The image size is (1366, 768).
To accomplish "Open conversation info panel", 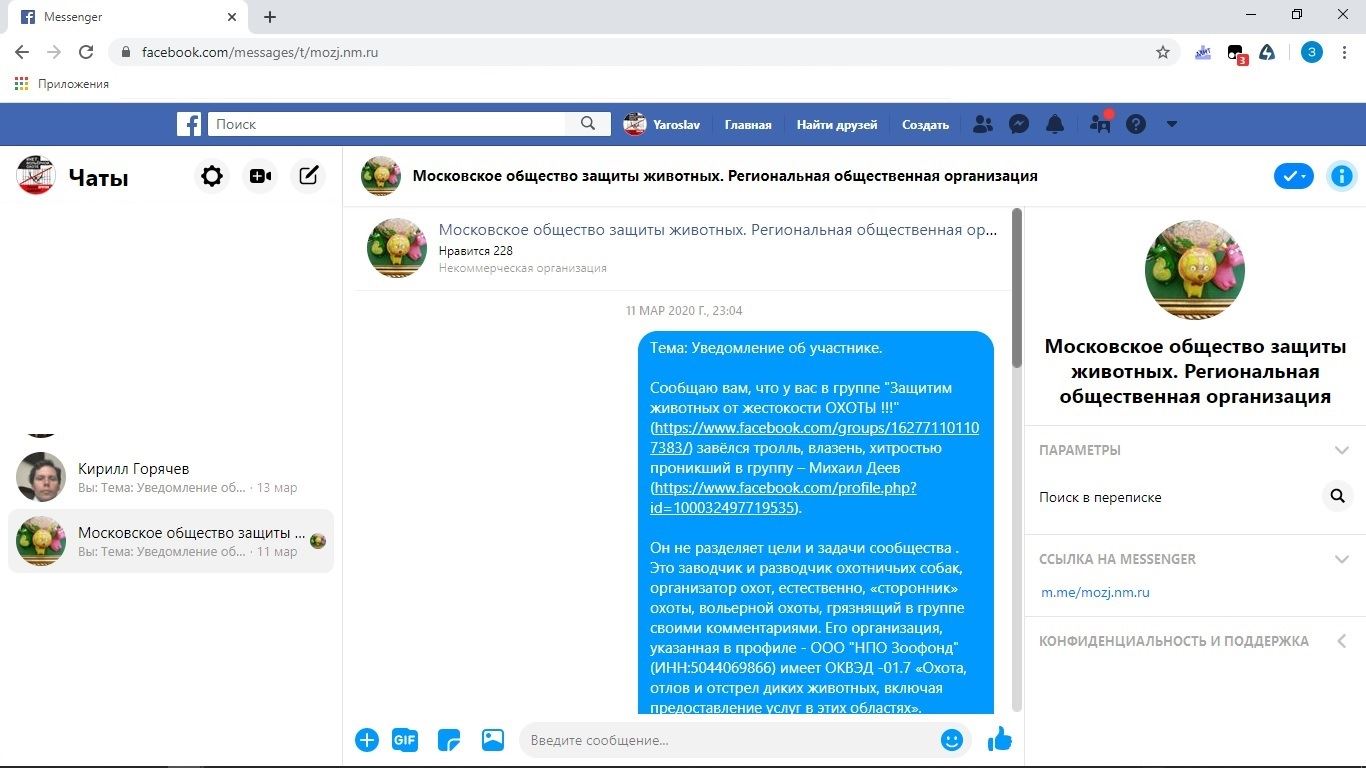I will (x=1341, y=176).
